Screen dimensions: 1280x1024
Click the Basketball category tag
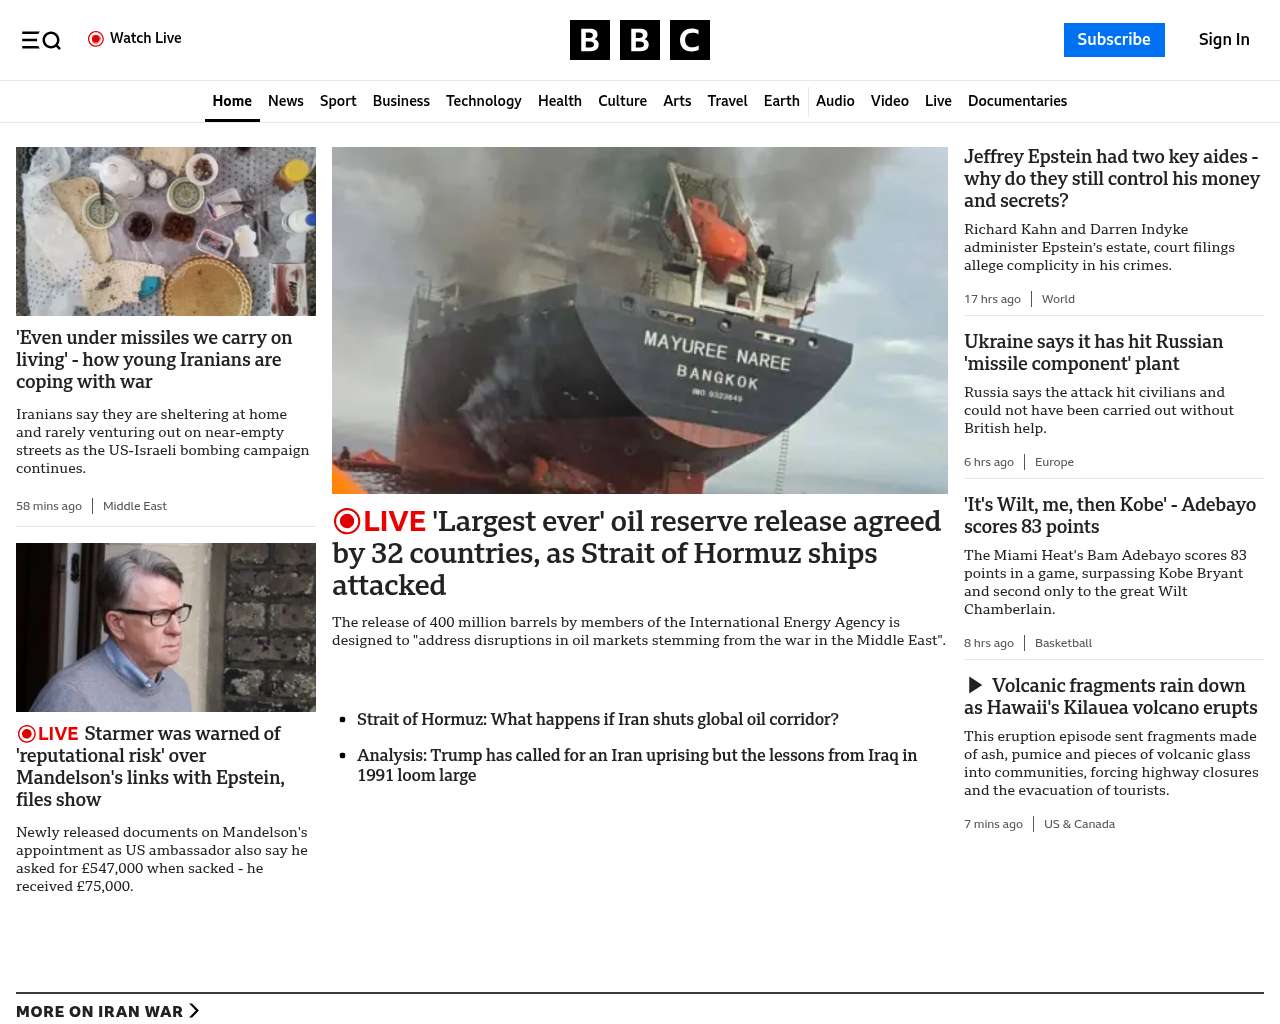pyautogui.click(x=1063, y=643)
